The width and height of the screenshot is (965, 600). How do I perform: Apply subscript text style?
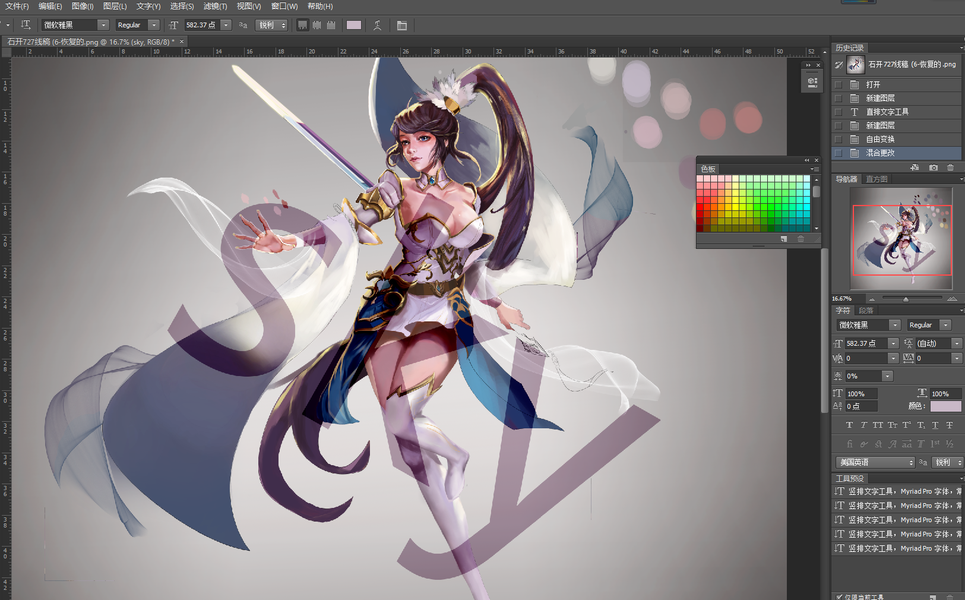[x=921, y=425]
